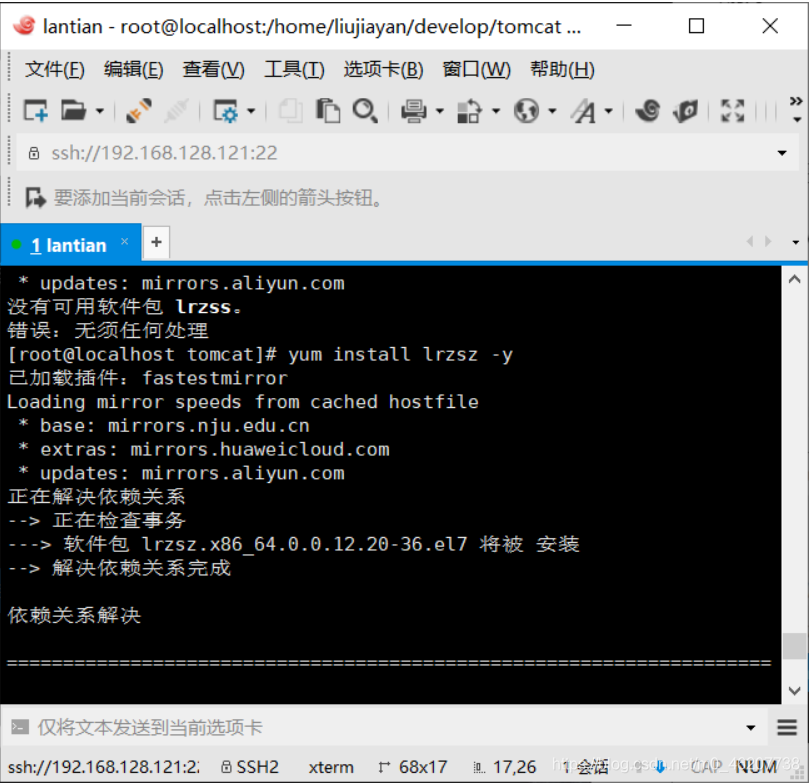Expand the Open Session dropdown arrow
The width and height of the screenshot is (810, 783).
(100, 111)
